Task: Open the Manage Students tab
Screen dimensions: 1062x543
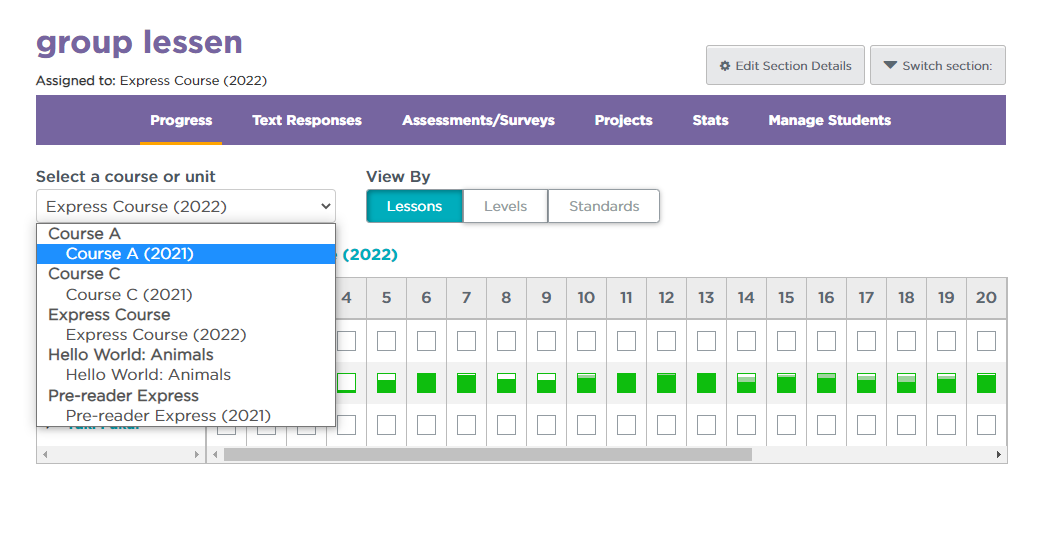Action: (x=829, y=120)
